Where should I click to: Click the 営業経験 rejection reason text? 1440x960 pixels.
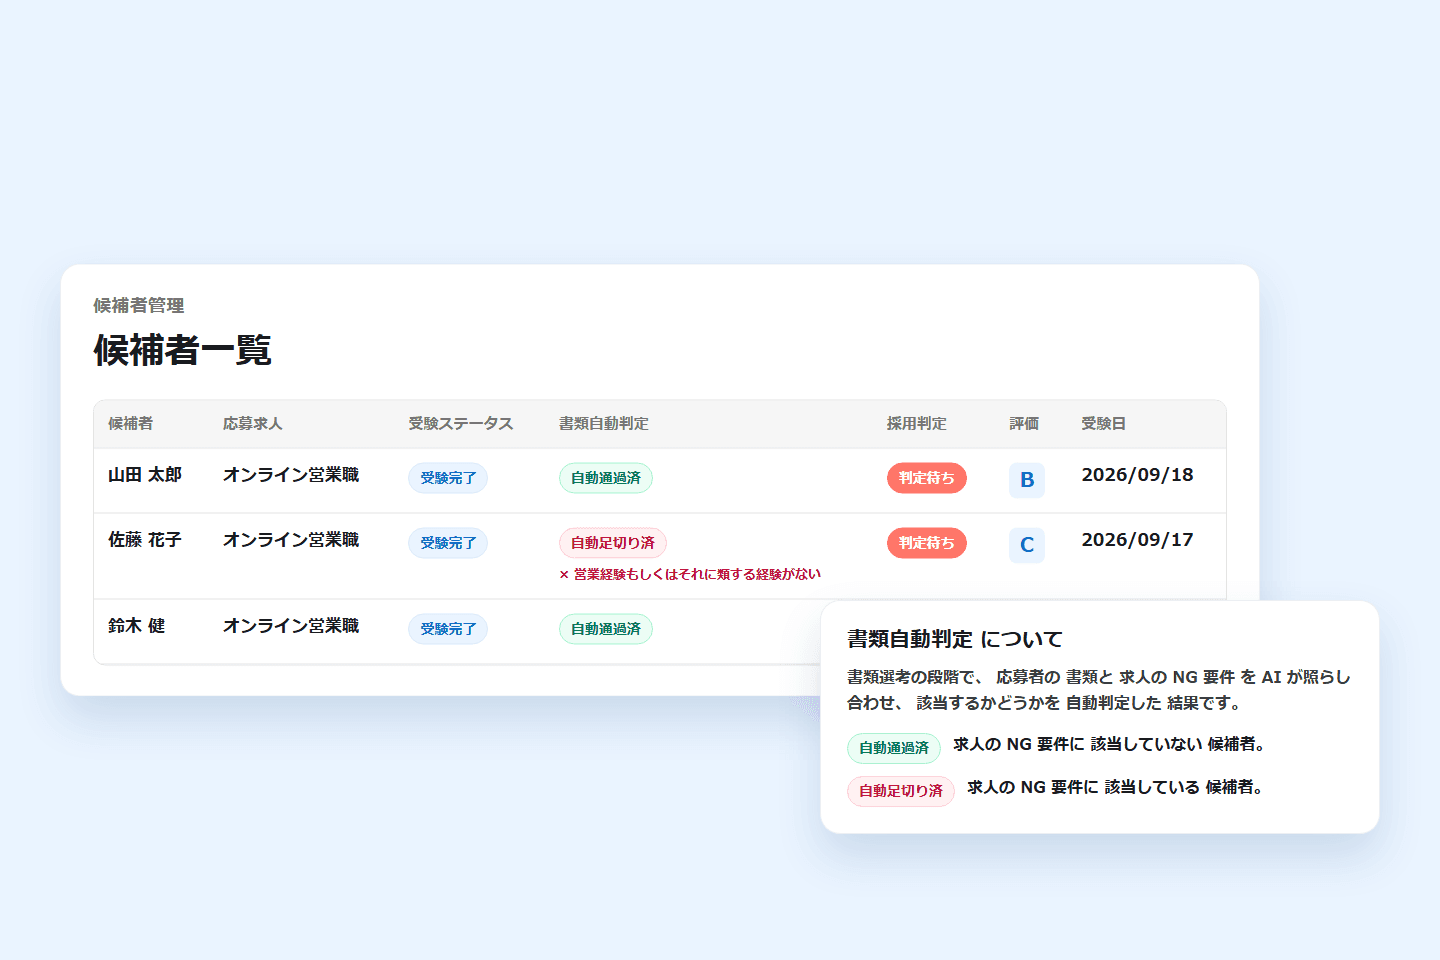[690, 574]
